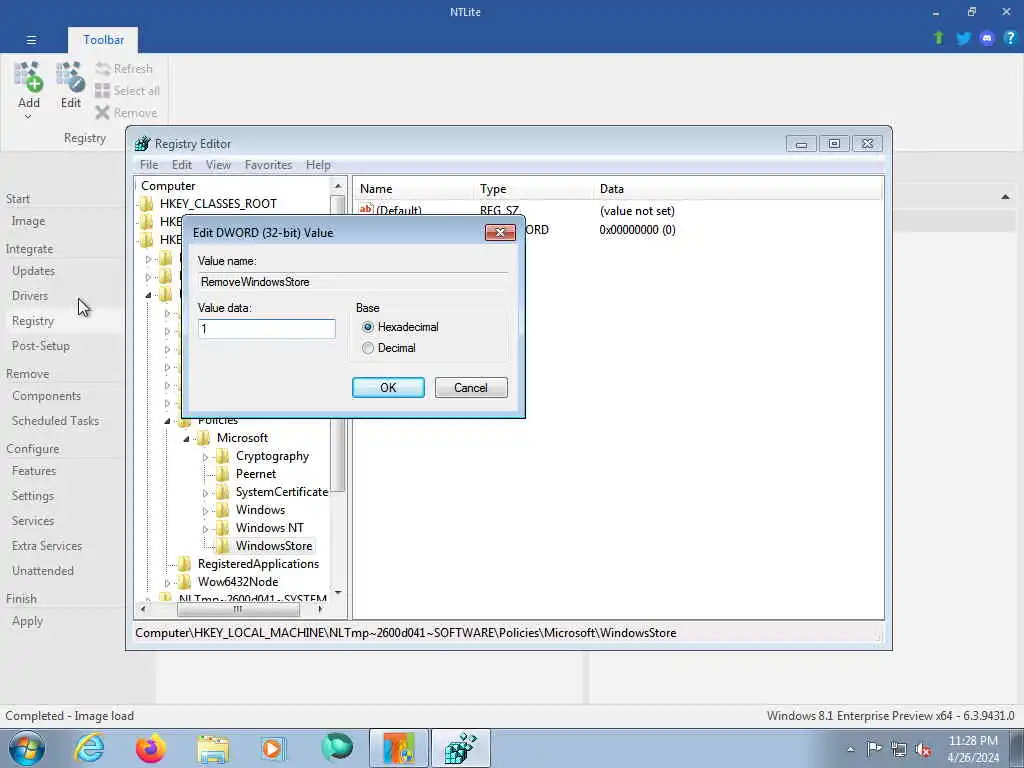The height and width of the screenshot is (768, 1024).
Task: Open the Favorites menu in Registry Editor
Action: click(x=268, y=165)
